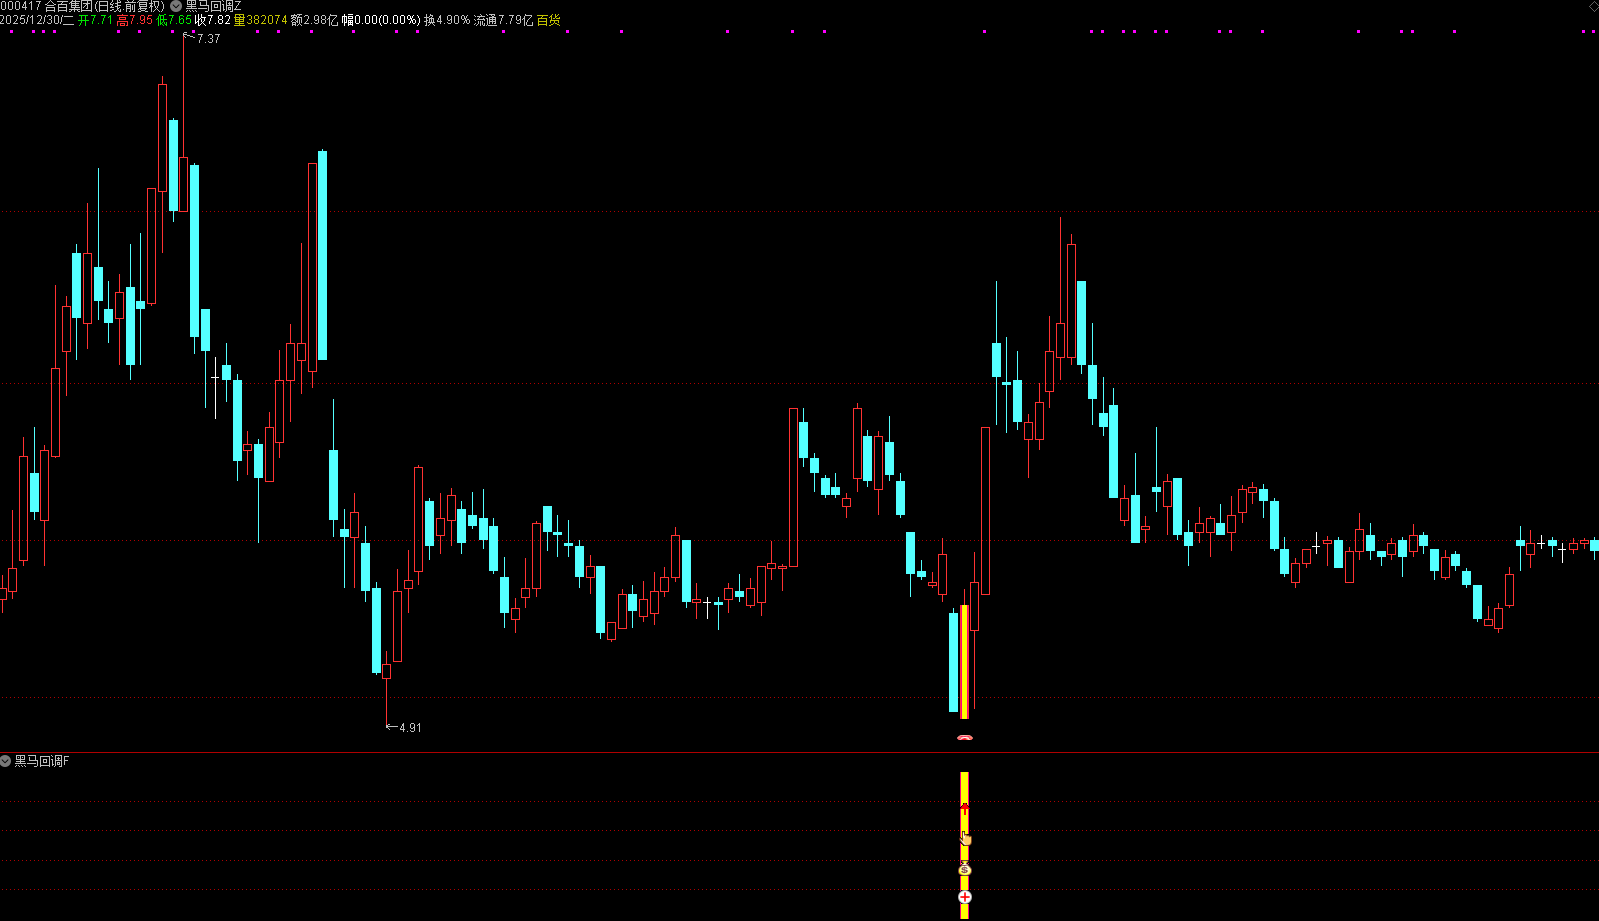Viewport: 1599px width, 921px height.
Task: Click the diamond icon in the top-right corner
Action: (1593, 6)
